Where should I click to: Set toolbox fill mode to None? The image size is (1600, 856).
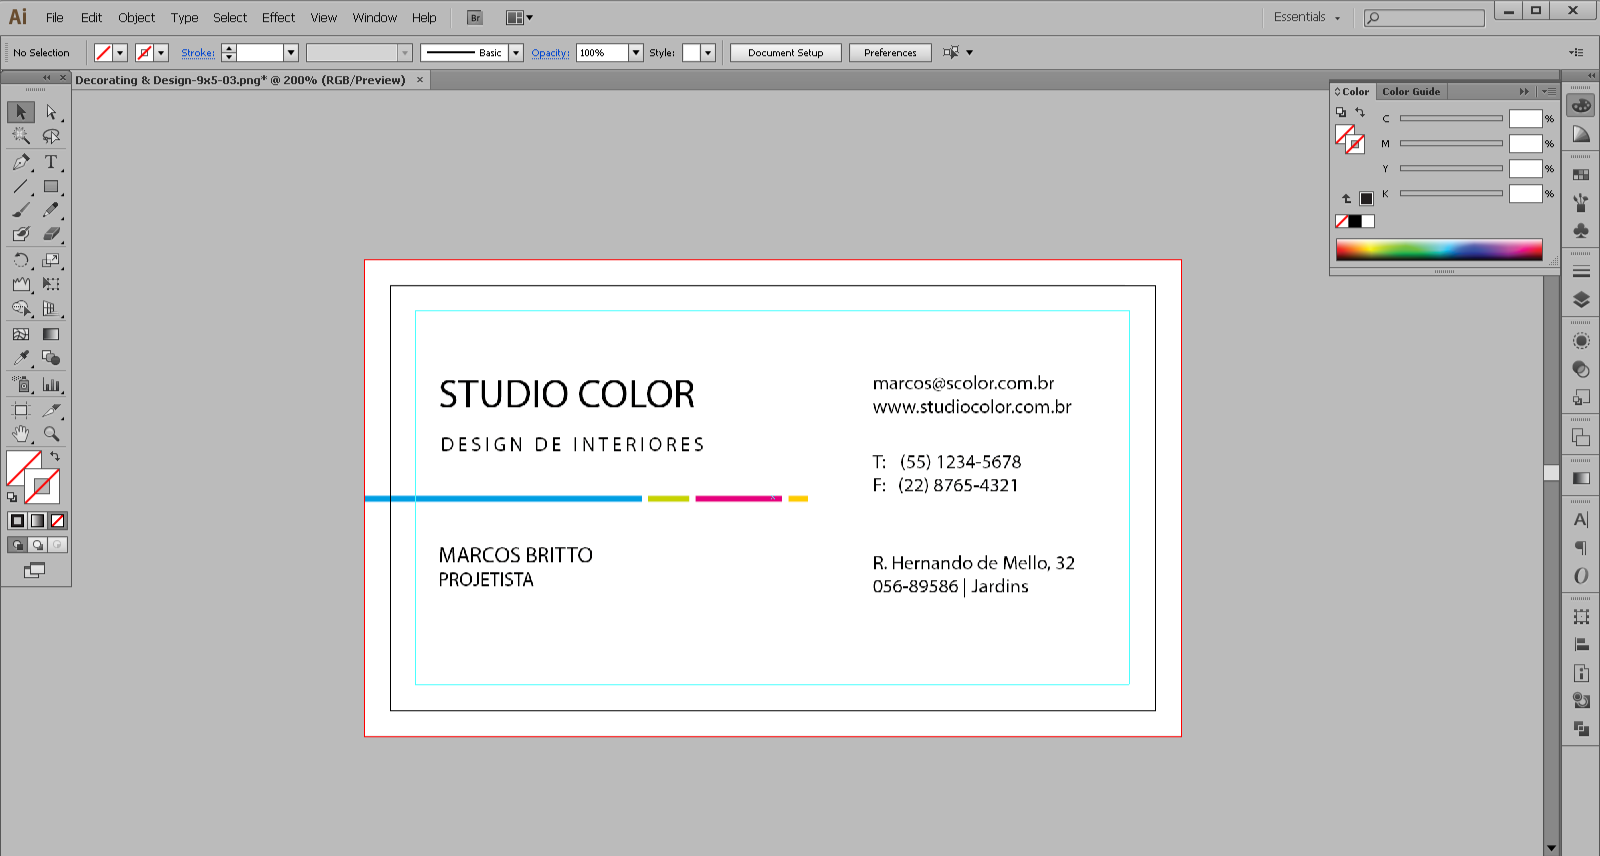point(58,521)
